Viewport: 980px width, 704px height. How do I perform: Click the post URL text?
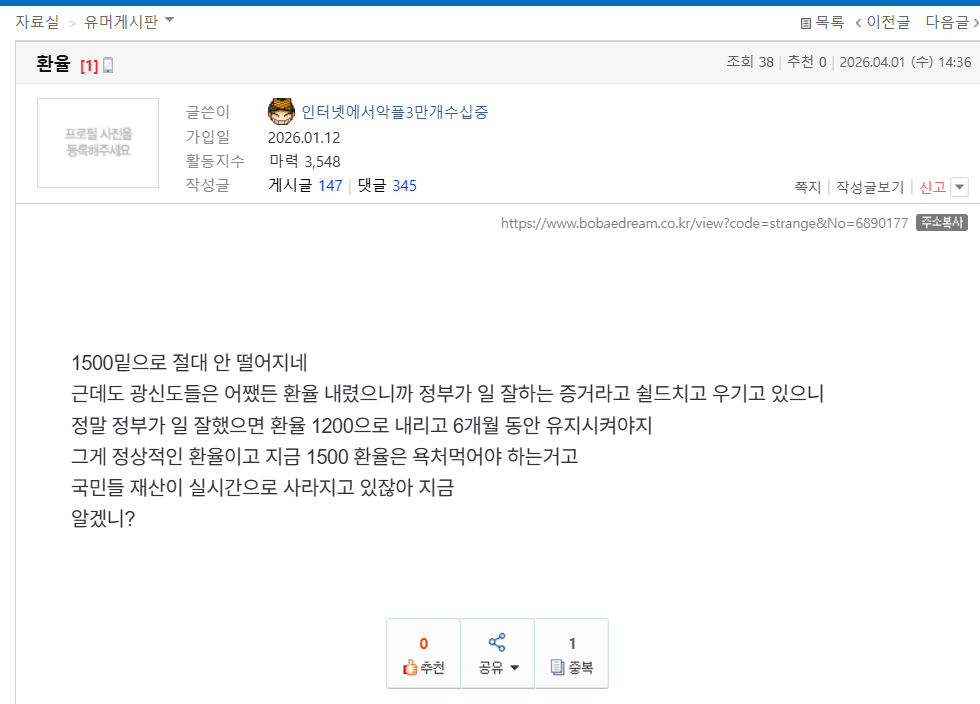[x=704, y=223]
